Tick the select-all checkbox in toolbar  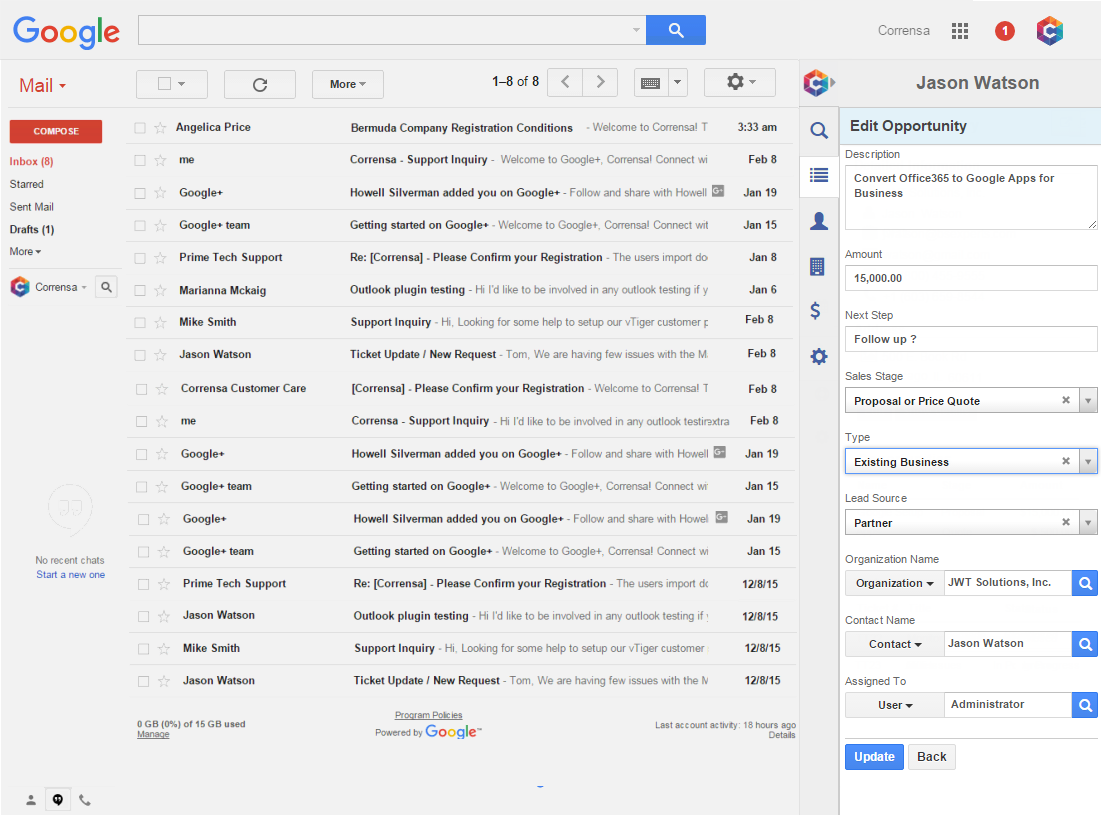click(x=164, y=84)
